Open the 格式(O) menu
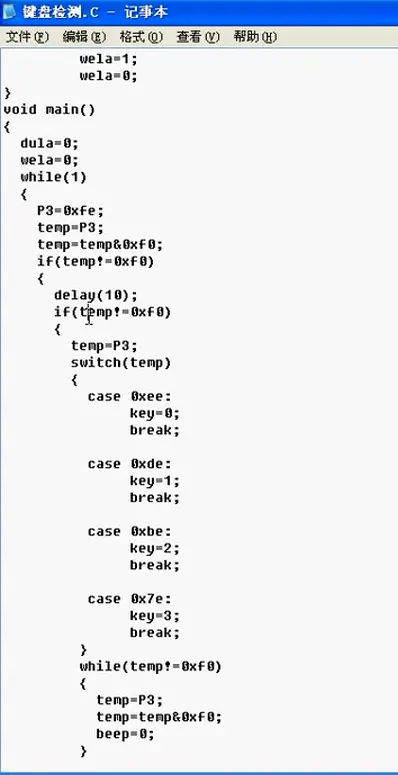 tap(141, 37)
